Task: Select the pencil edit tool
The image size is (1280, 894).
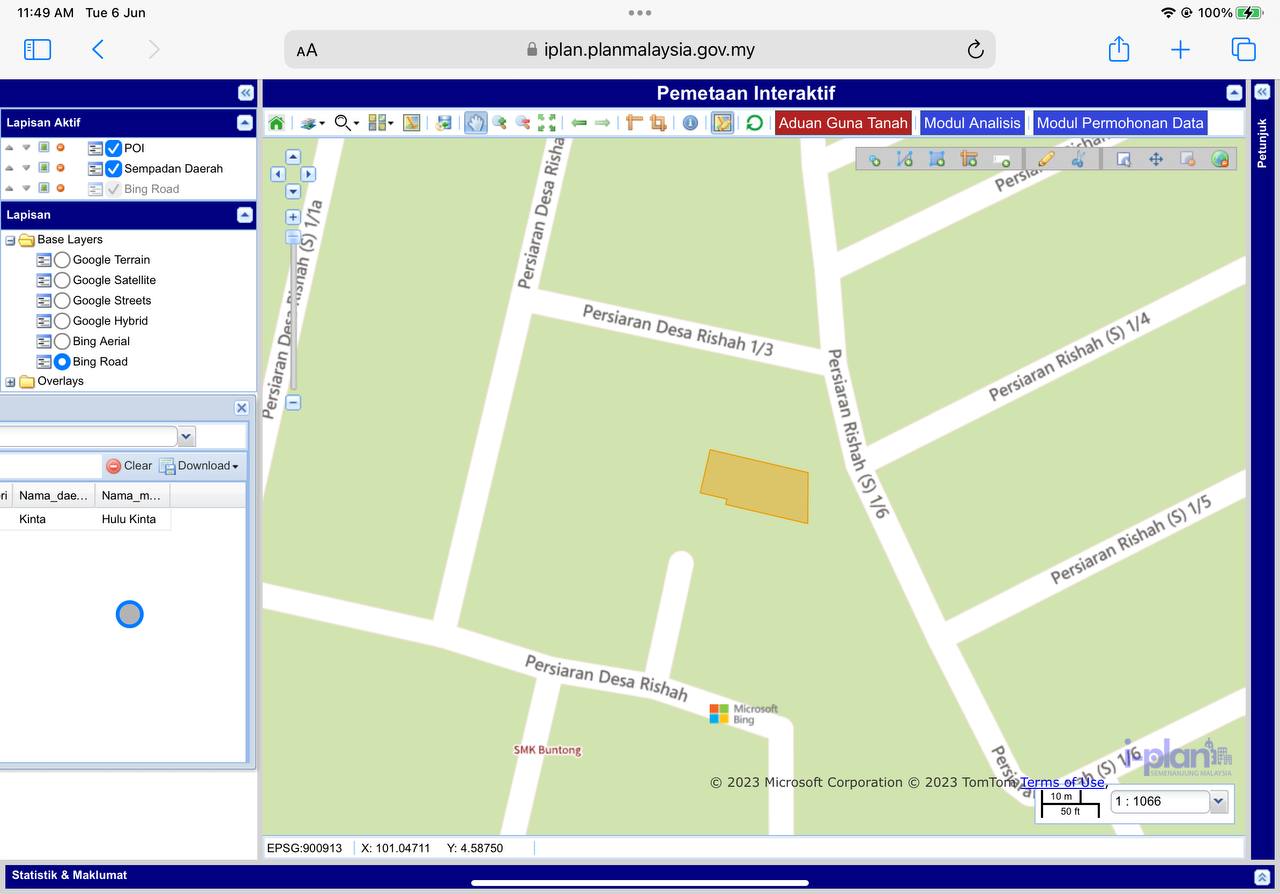Action: (x=1046, y=159)
